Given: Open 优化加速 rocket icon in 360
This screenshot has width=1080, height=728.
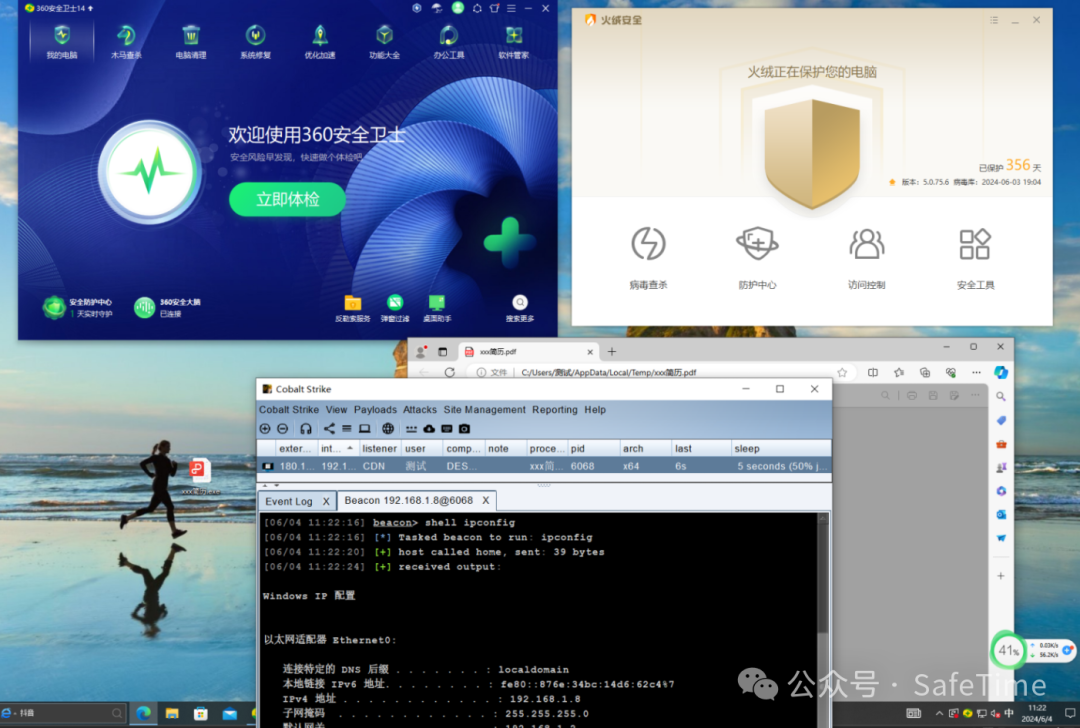Looking at the screenshot, I should pos(320,41).
